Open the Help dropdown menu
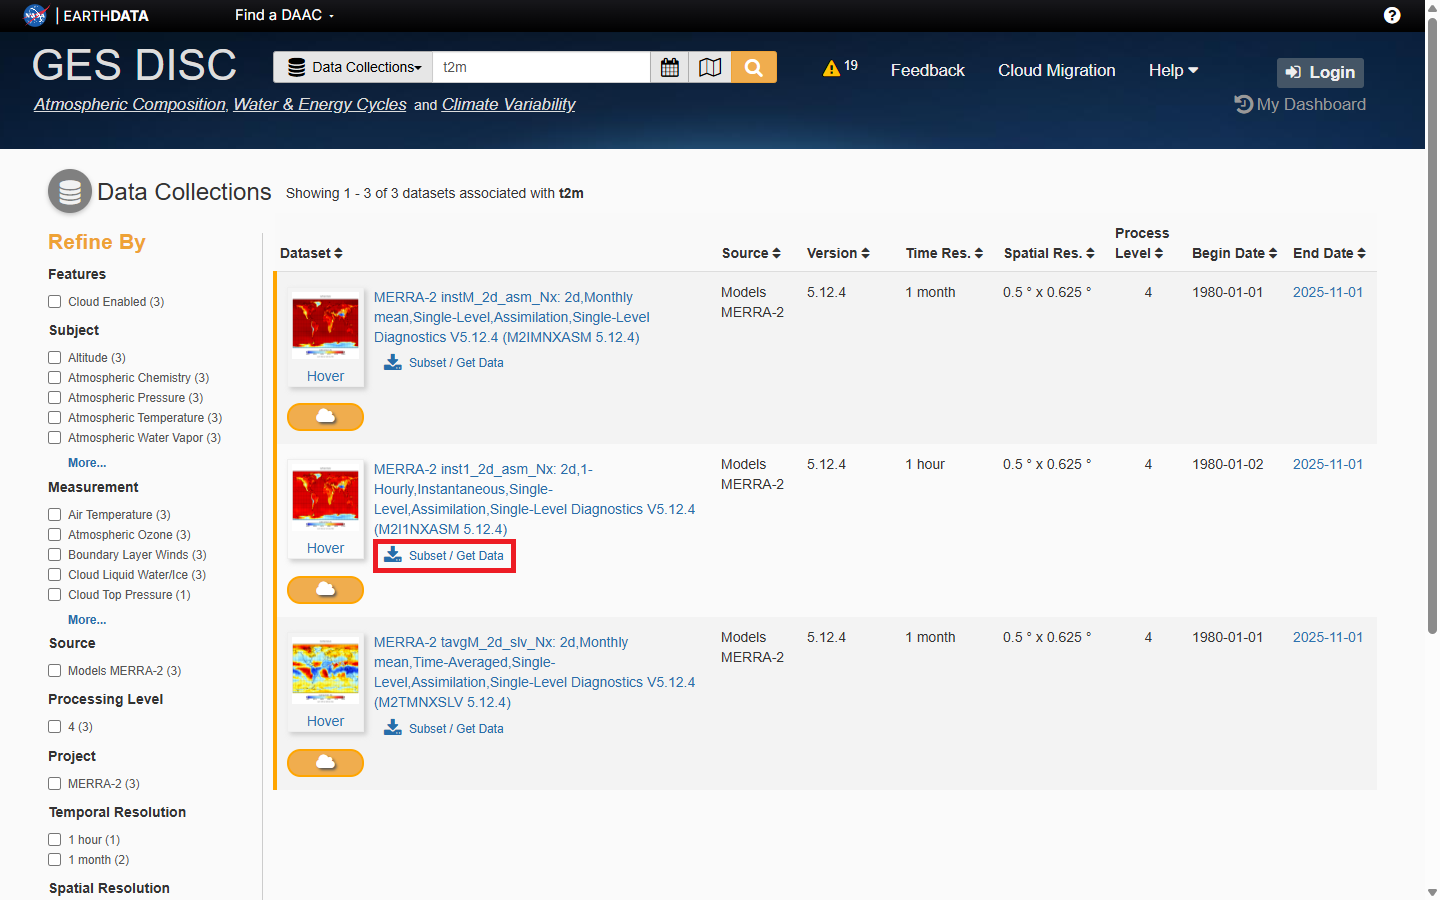Screen dimensions: 1440x900 (x=1173, y=70)
